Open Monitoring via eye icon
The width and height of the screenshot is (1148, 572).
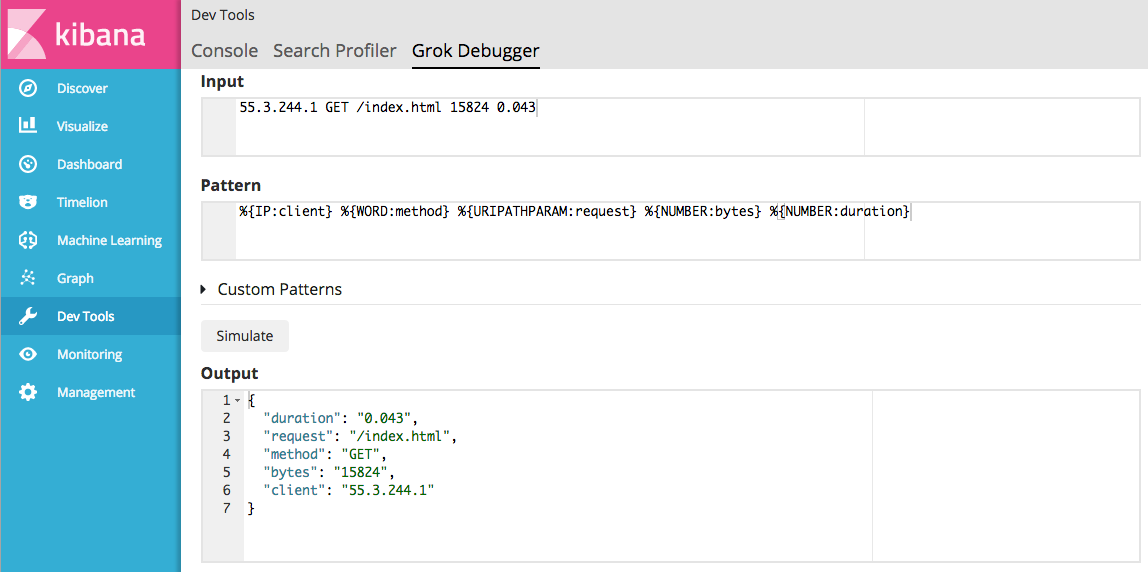tap(28, 354)
